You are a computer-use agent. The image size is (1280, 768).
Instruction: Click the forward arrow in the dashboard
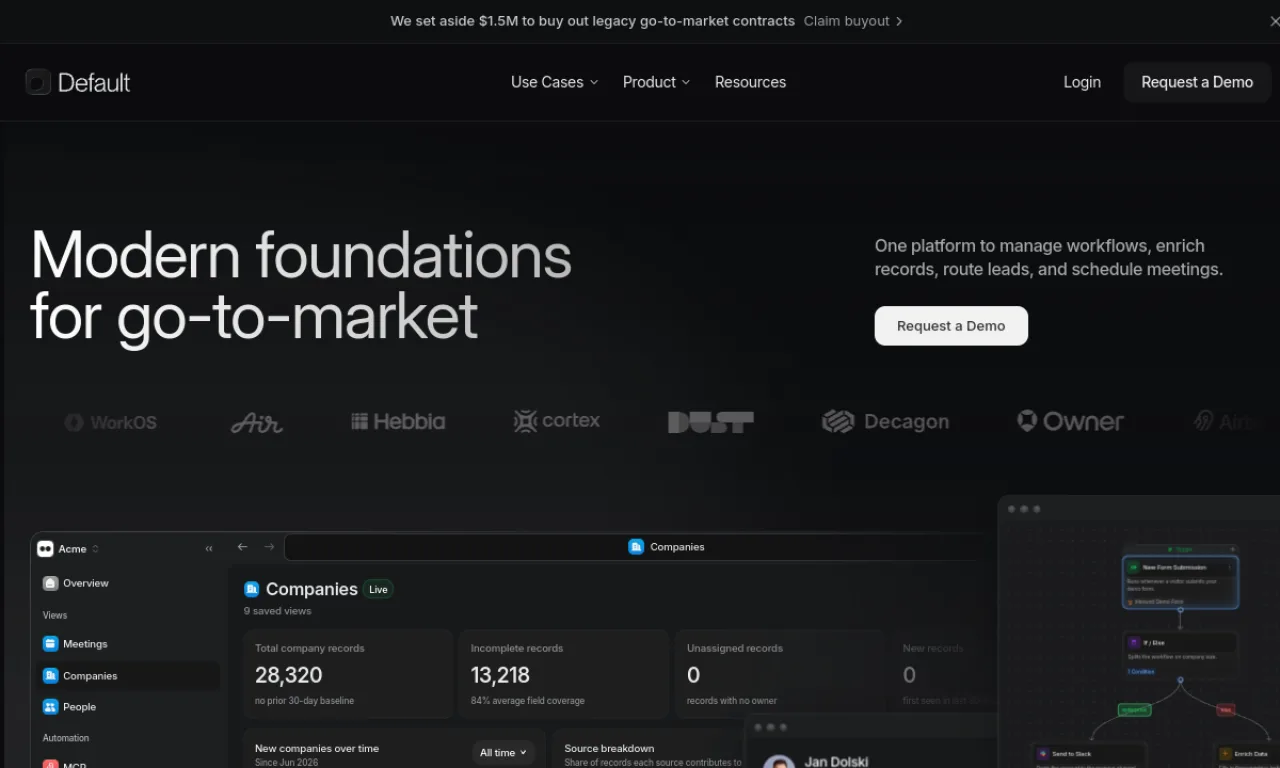pos(269,547)
